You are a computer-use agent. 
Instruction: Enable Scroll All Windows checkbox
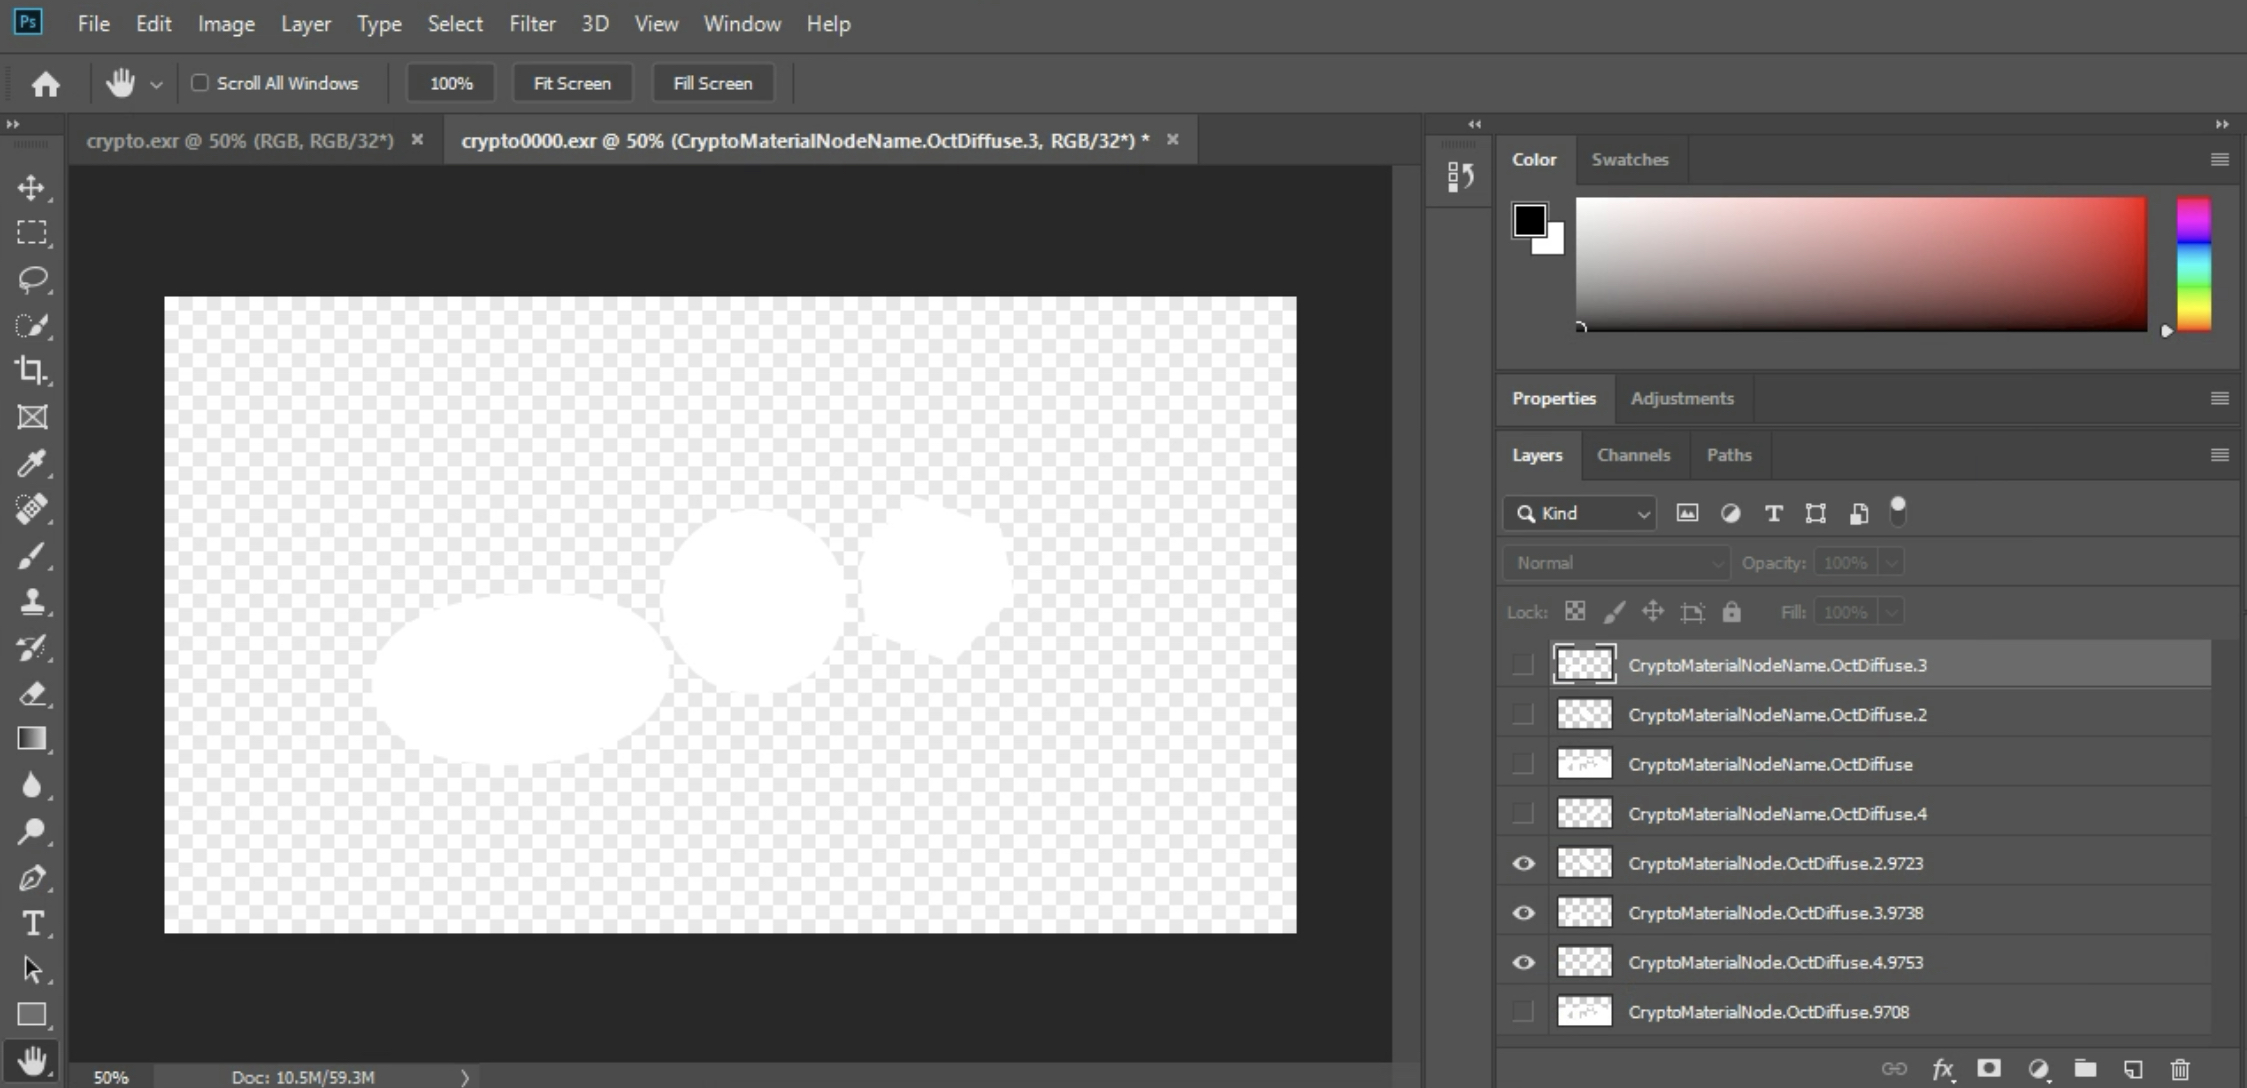(200, 83)
